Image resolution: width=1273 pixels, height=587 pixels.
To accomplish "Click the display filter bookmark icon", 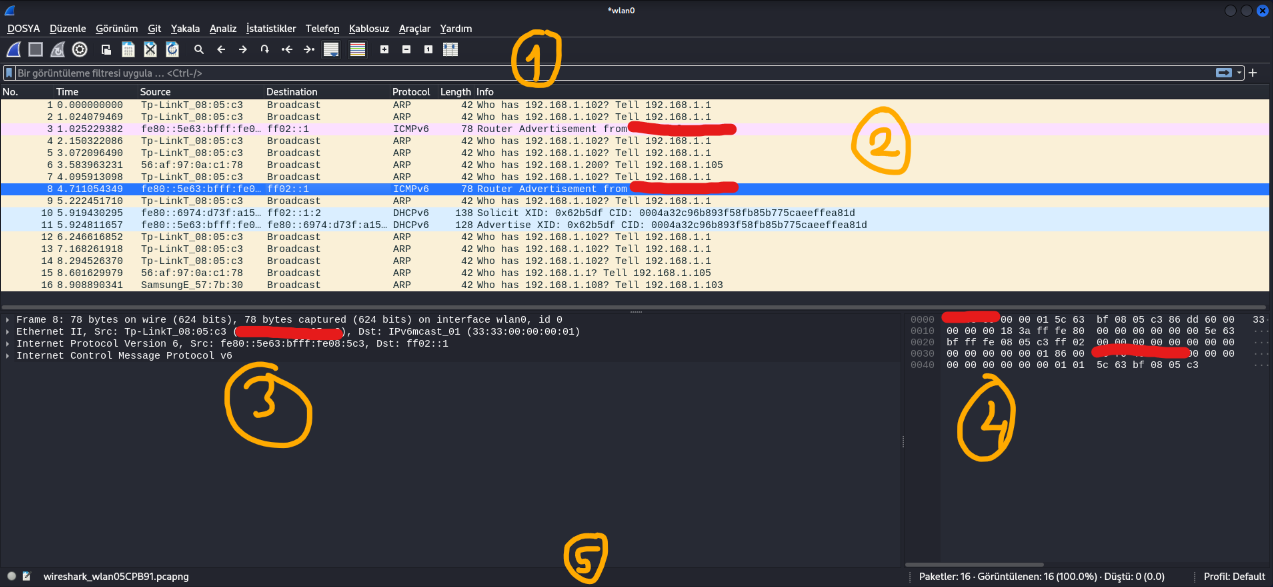I will tap(9, 73).
